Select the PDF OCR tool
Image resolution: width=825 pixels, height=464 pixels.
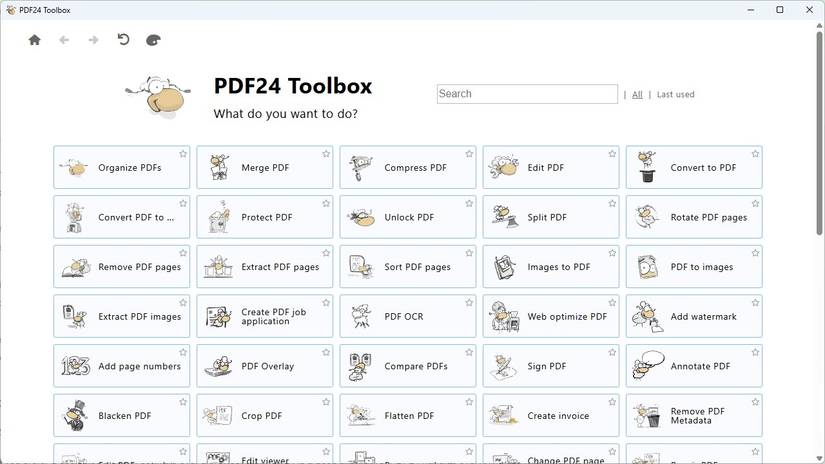point(408,316)
